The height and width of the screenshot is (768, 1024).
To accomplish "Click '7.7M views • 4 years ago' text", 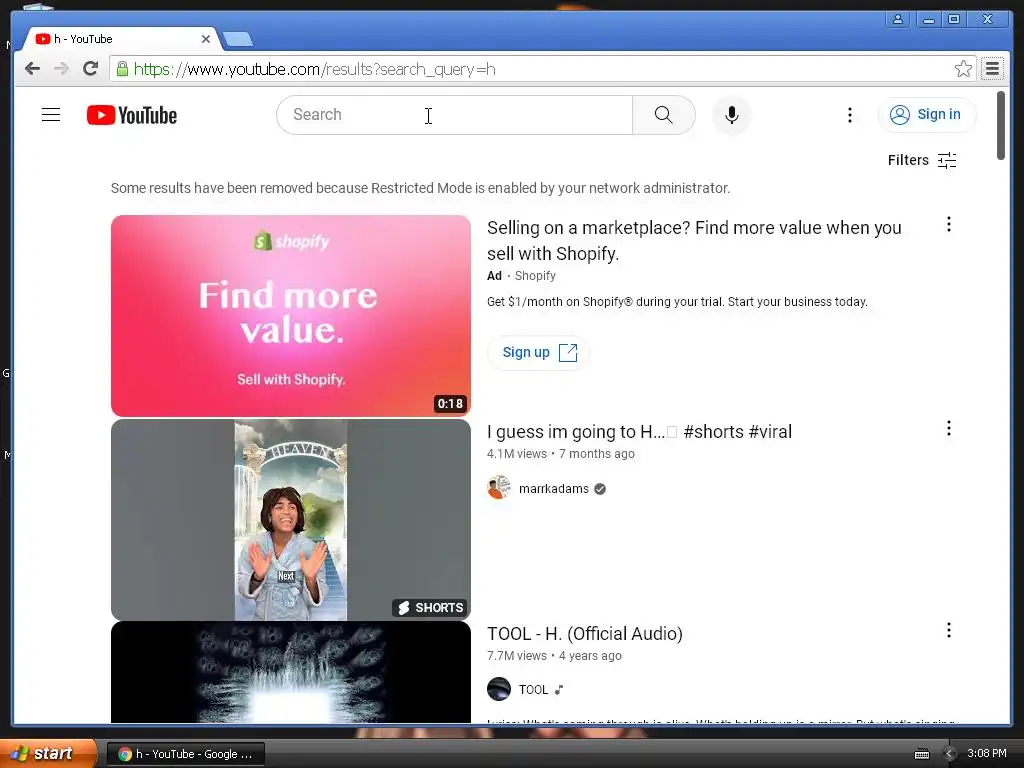I will (554, 656).
